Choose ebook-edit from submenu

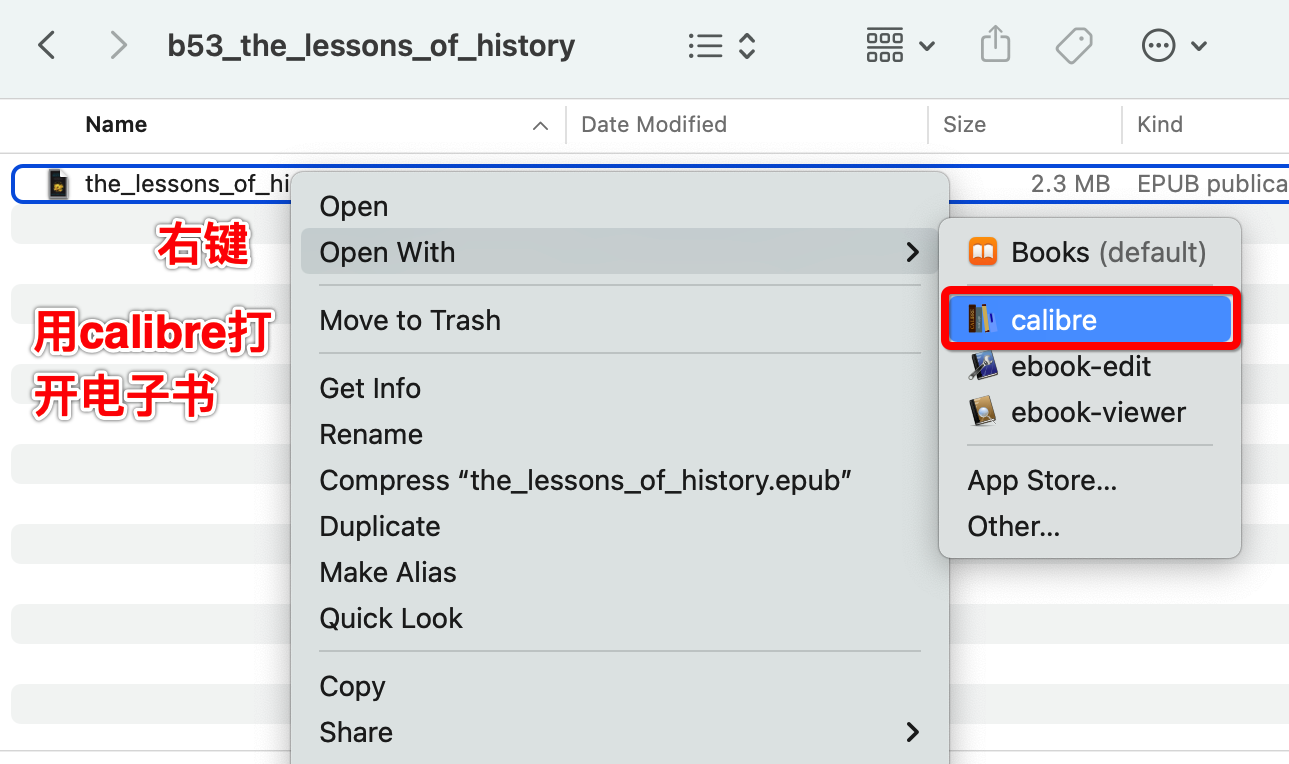point(1080,366)
